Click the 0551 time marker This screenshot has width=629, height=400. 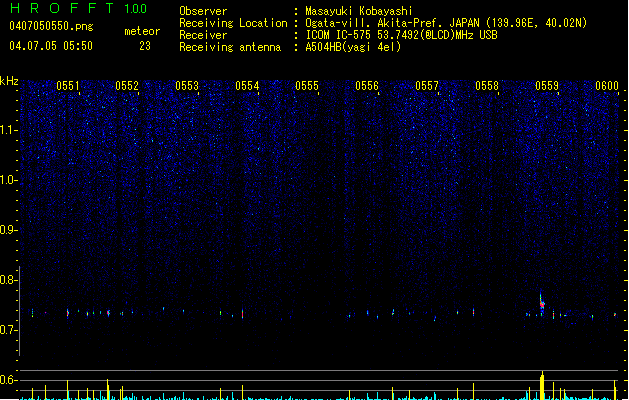click(68, 86)
